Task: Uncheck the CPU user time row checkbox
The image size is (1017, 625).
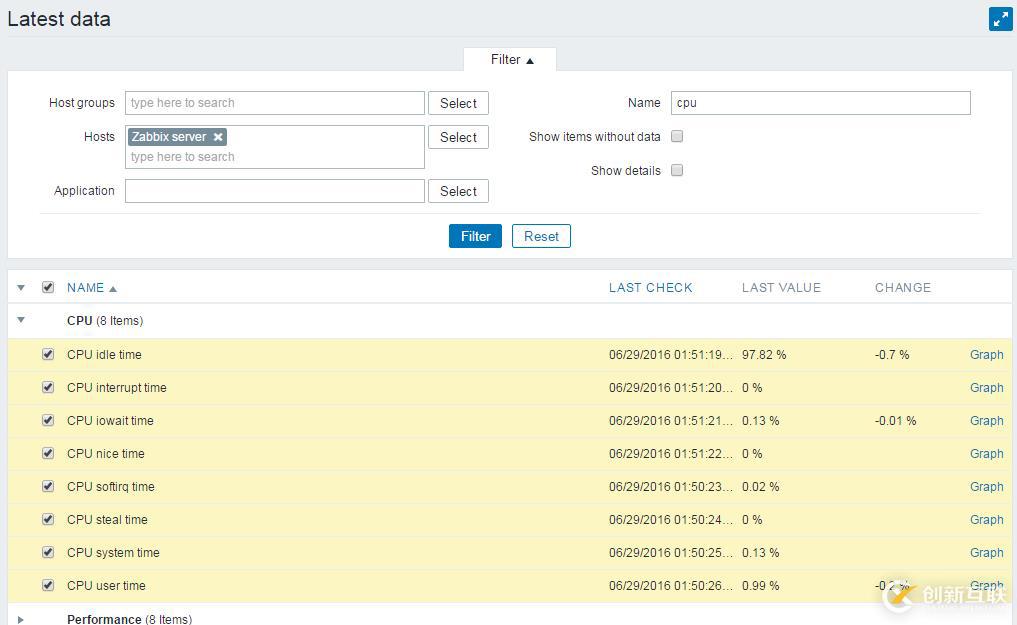Action: [x=48, y=586]
